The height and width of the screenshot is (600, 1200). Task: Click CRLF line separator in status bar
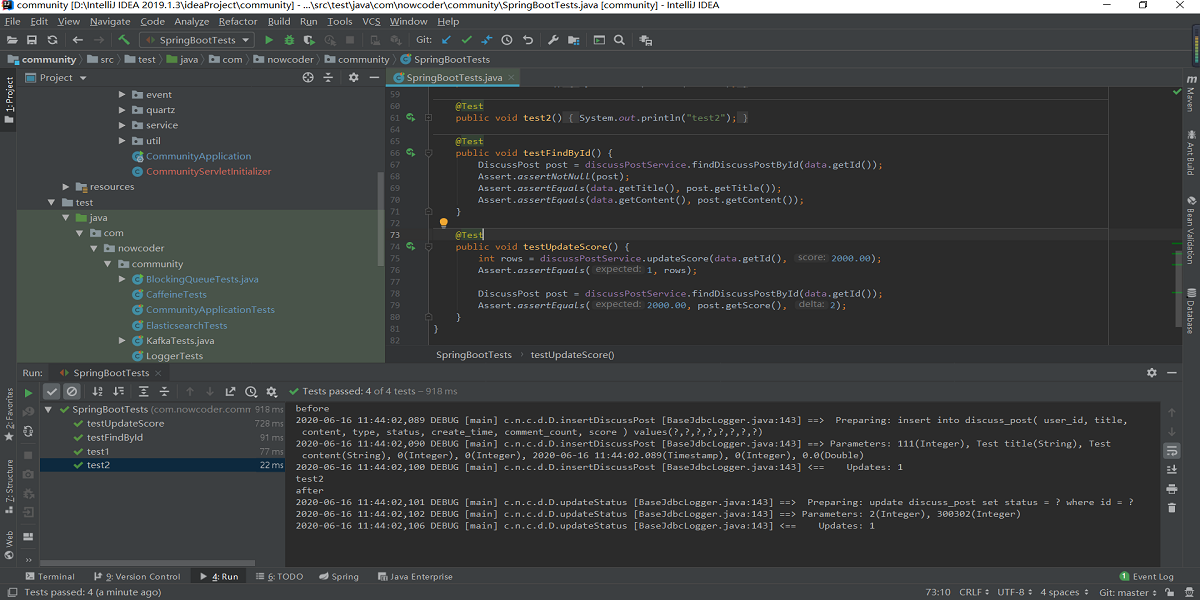click(973, 592)
